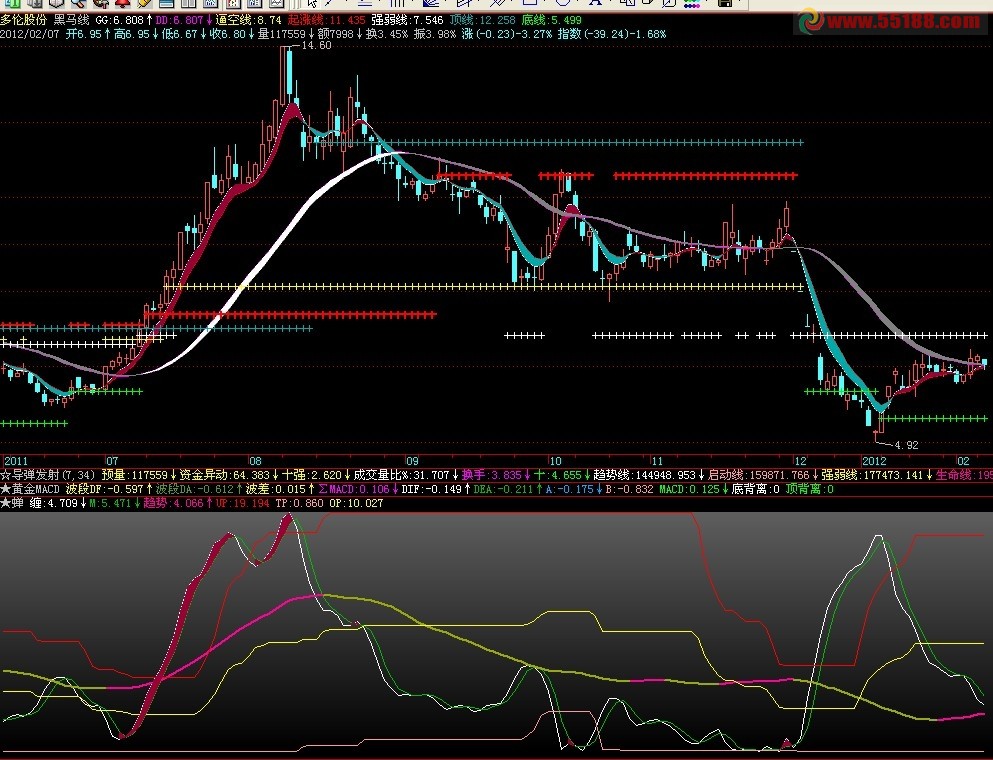The height and width of the screenshot is (760, 993).
Task: Click the green M:5.471 value
Action: 110,503
